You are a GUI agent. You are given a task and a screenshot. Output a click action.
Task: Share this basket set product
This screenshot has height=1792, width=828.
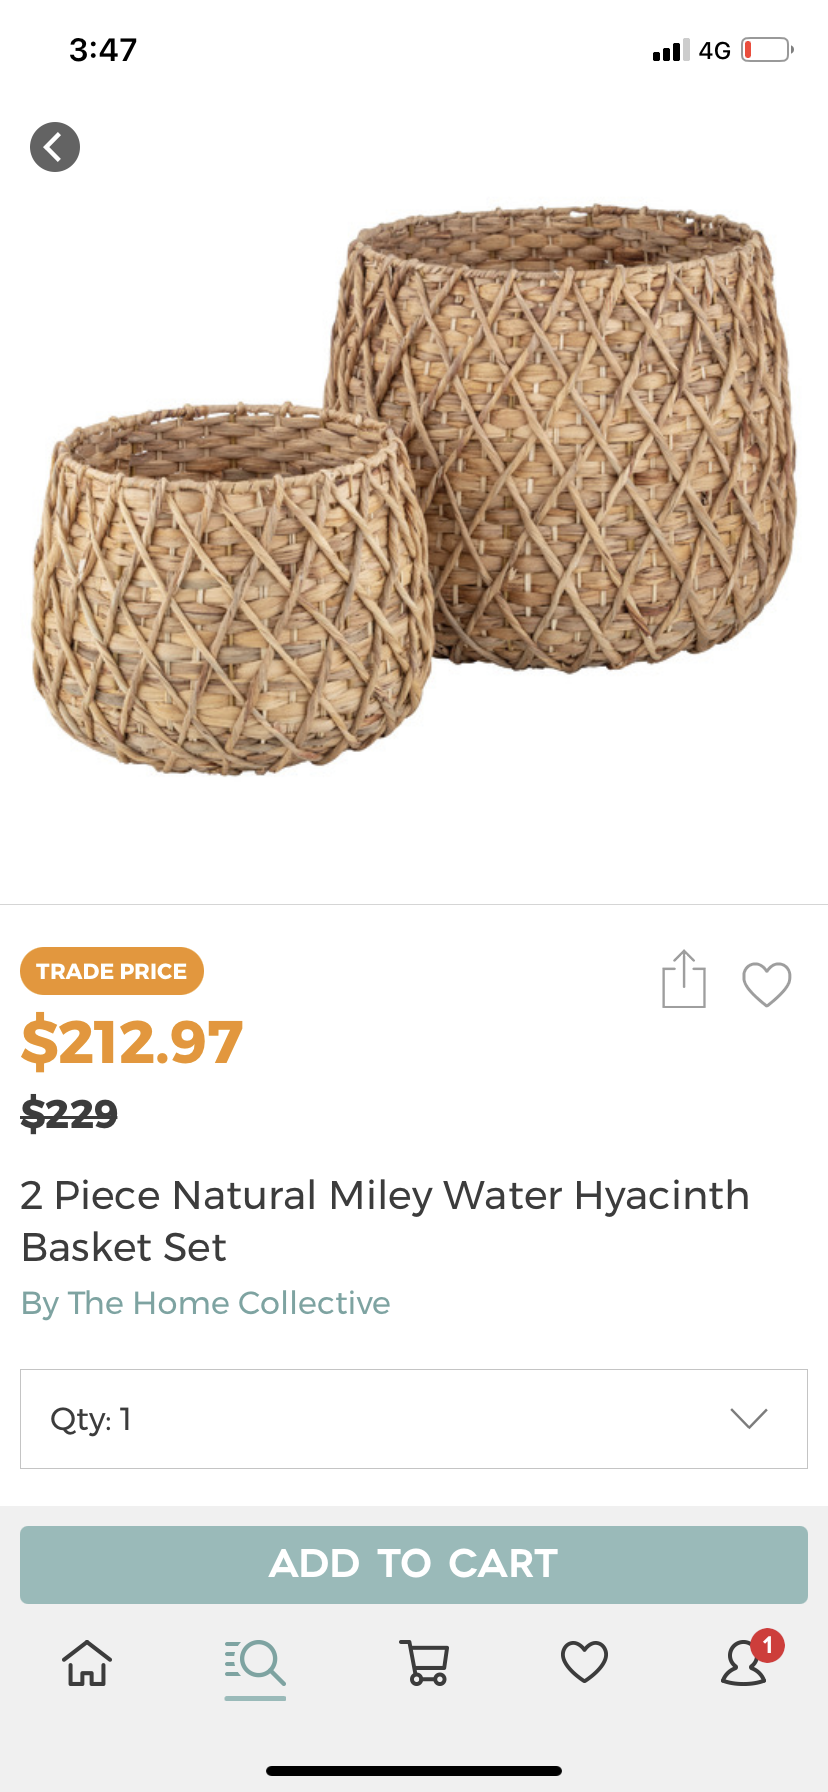(684, 980)
